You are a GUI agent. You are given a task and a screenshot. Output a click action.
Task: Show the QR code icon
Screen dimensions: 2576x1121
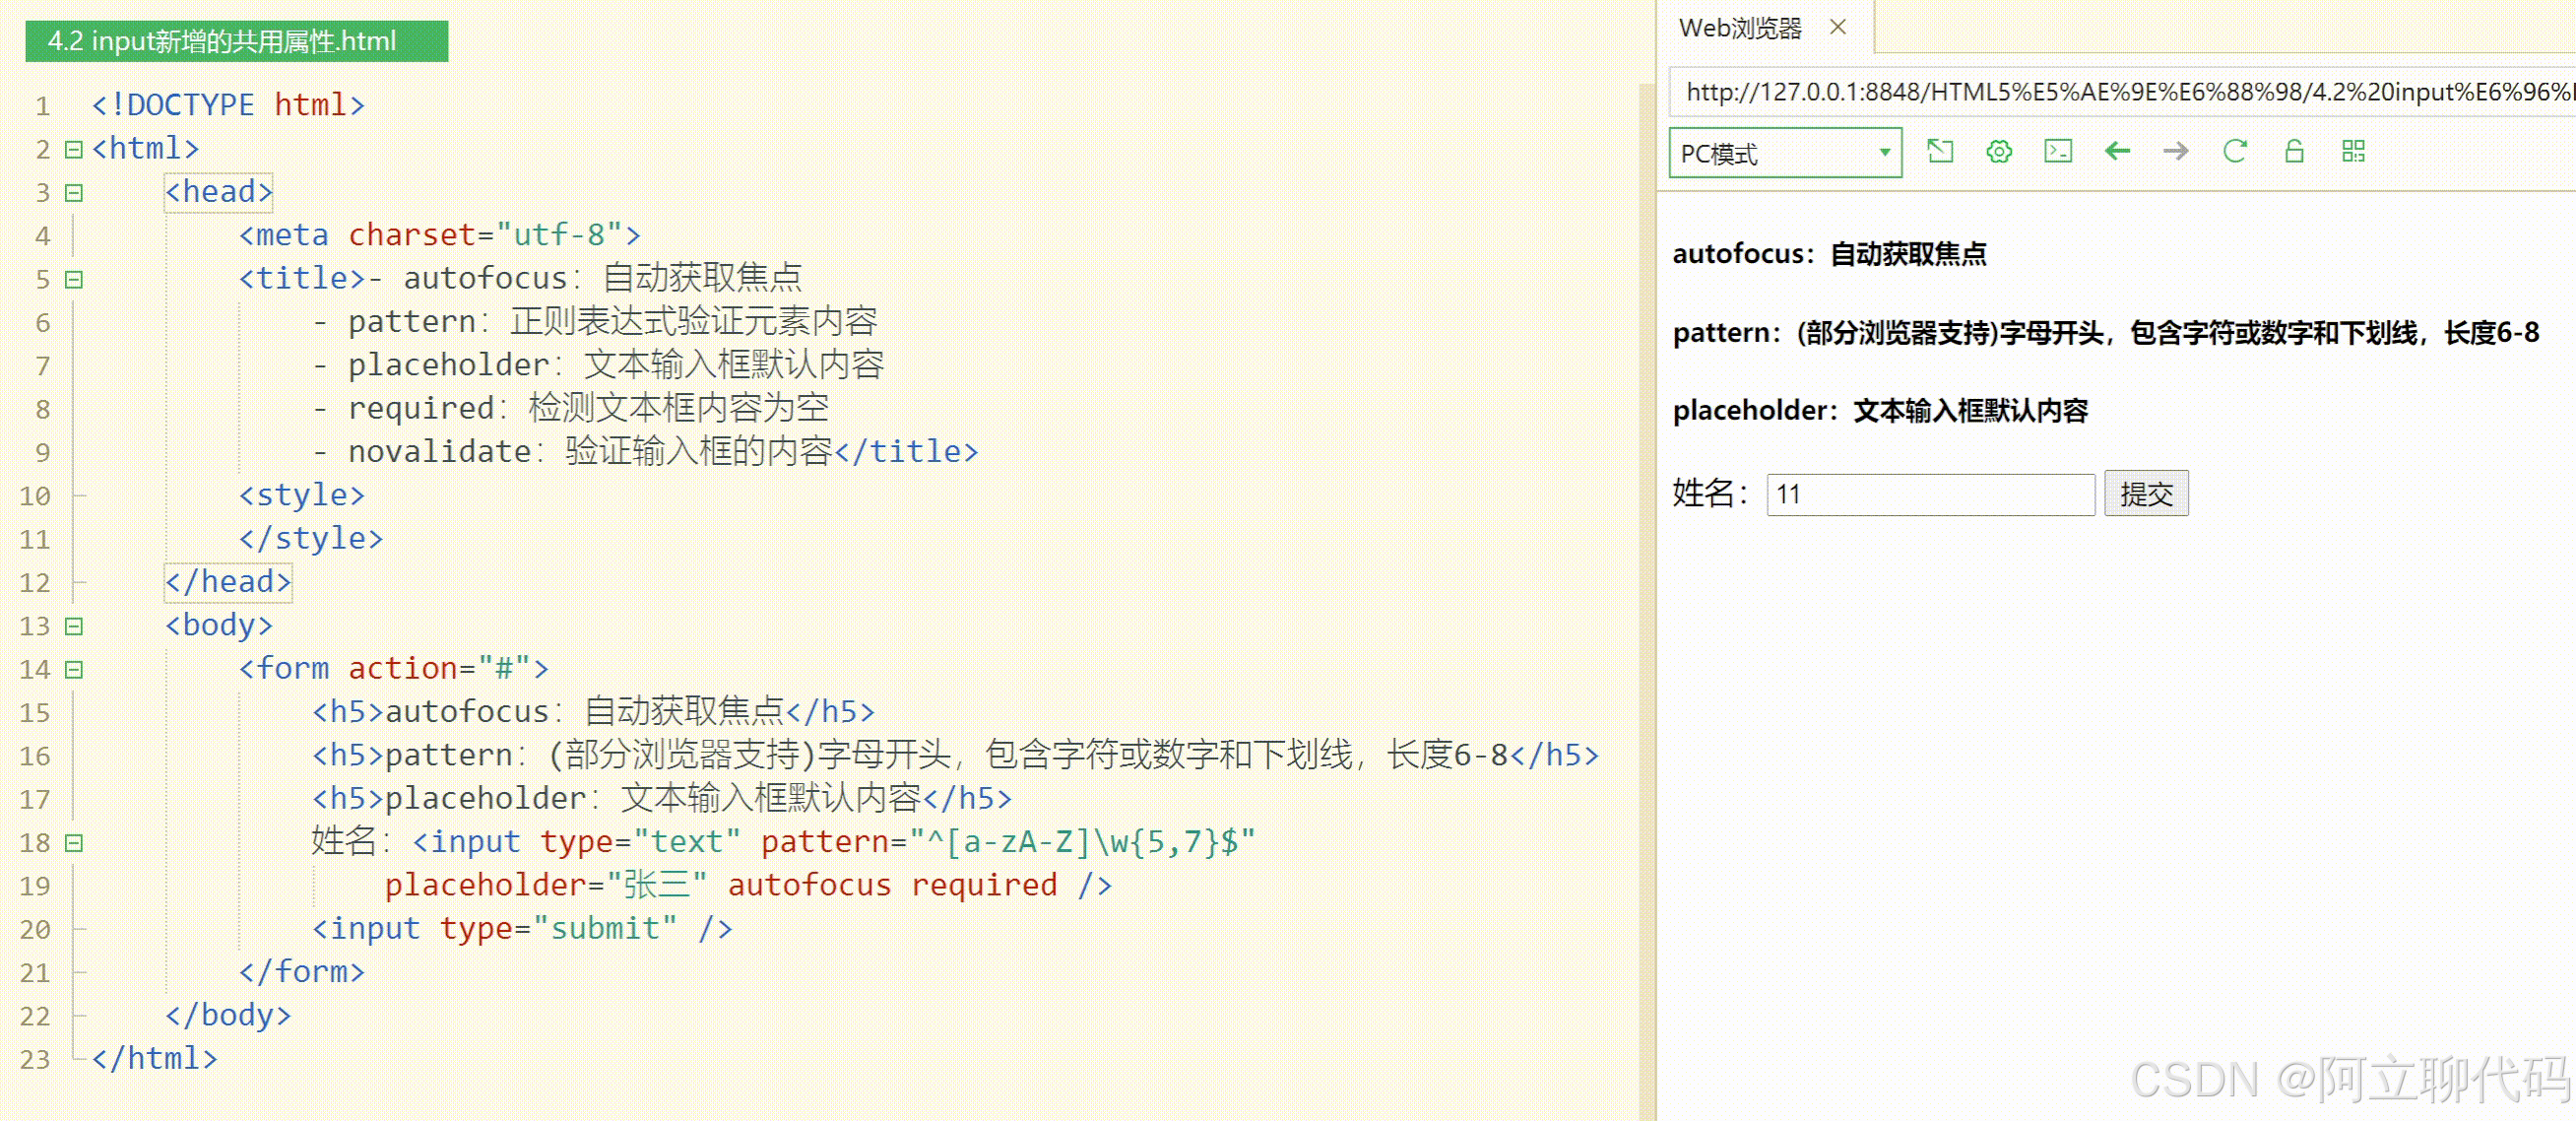click(2352, 151)
